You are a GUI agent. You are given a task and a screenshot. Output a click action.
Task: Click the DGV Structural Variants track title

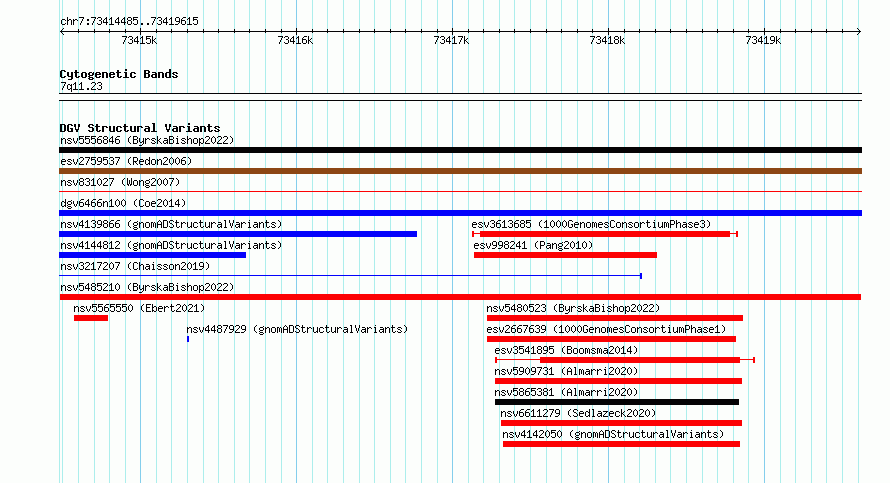[x=140, y=128]
